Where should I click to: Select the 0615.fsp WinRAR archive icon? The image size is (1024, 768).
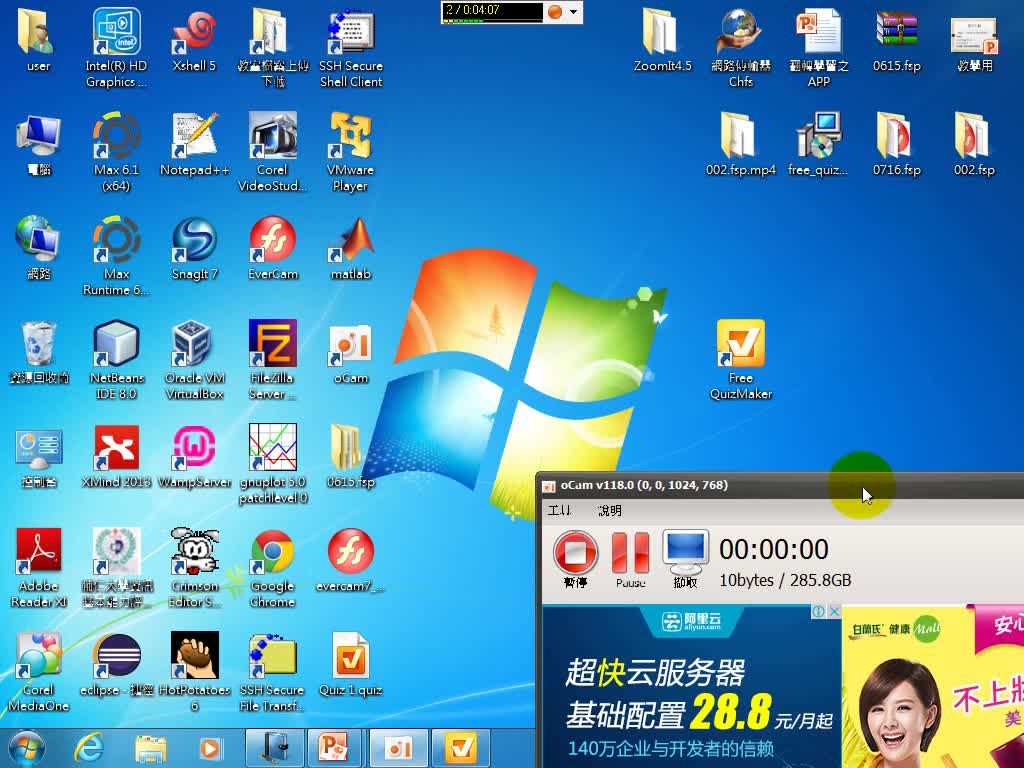pos(897,40)
